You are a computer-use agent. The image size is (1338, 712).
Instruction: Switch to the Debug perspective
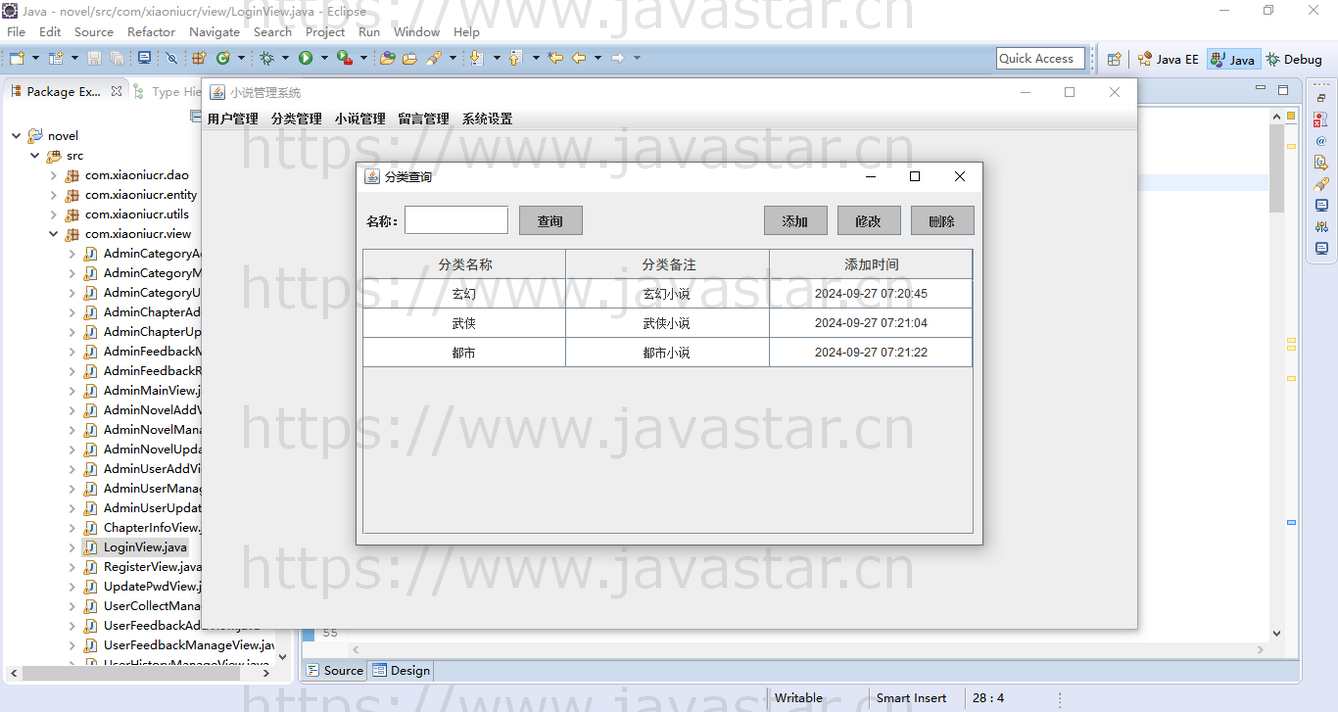click(x=1294, y=59)
